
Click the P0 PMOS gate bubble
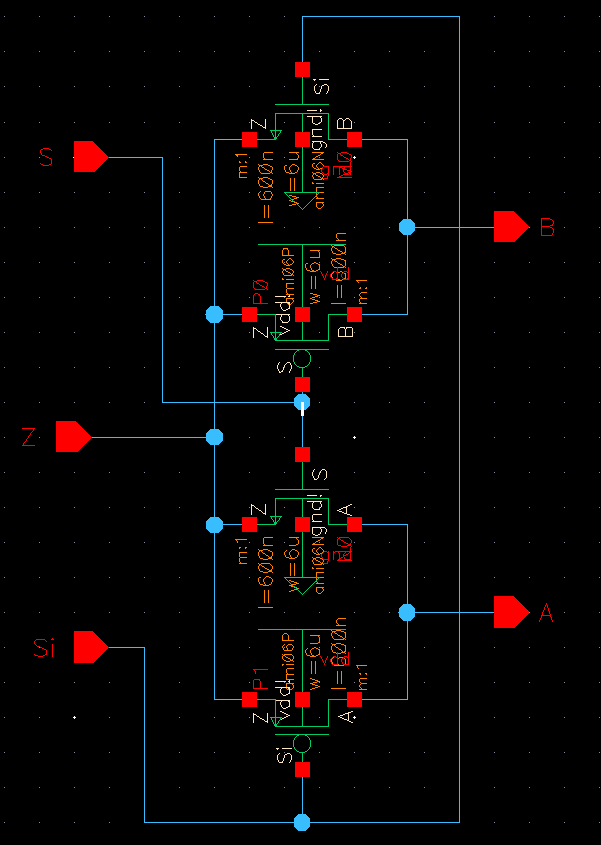[302, 358]
